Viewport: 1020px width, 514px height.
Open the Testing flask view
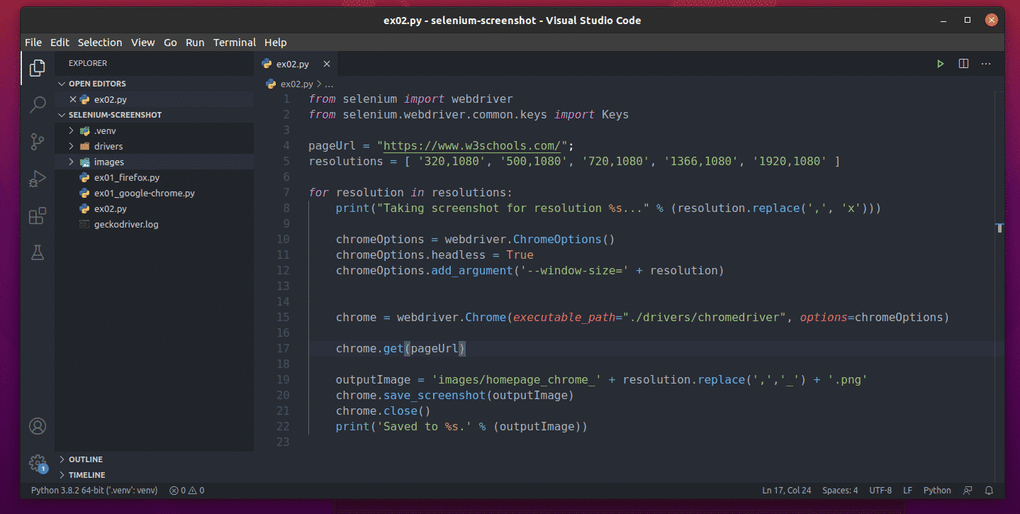point(37,252)
